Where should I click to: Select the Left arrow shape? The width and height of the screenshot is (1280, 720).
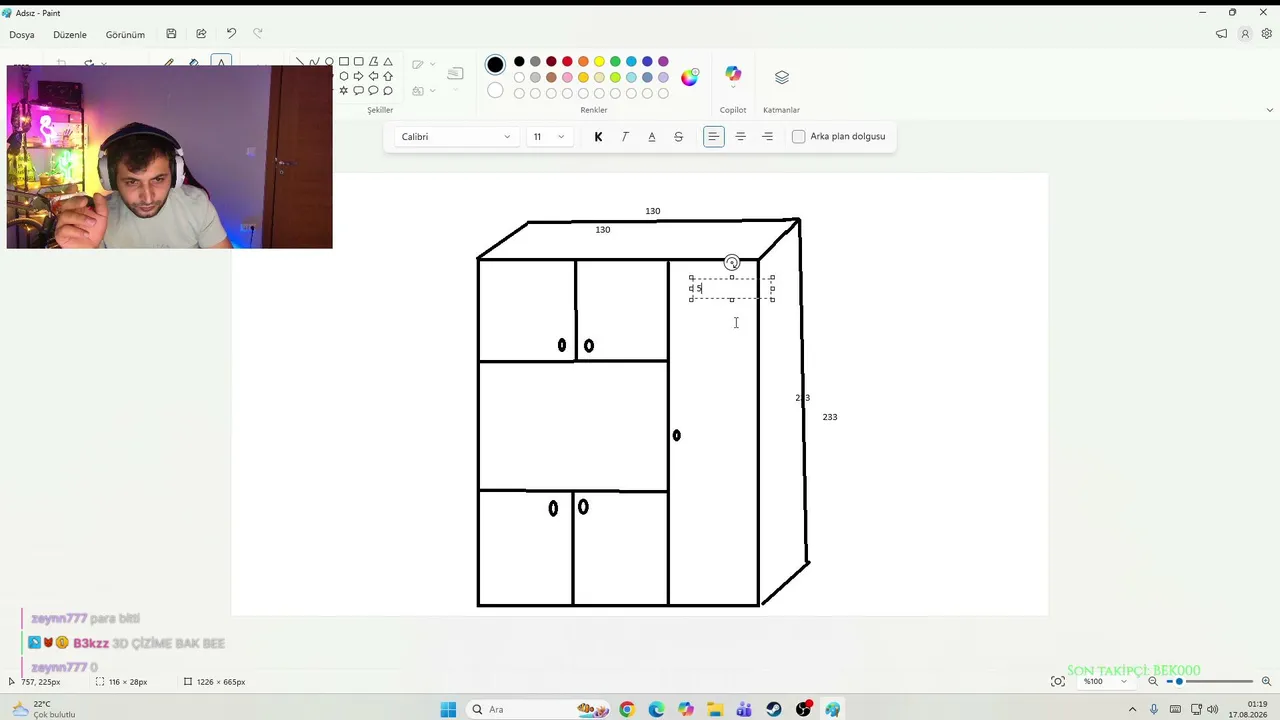[x=373, y=76]
